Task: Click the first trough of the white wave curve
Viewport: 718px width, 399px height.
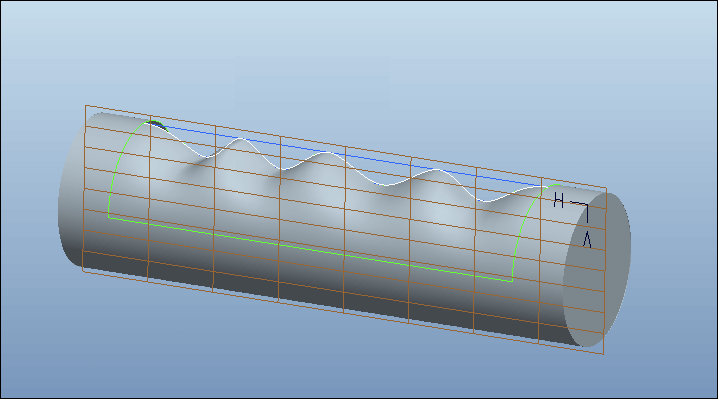Action: (207, 157)
